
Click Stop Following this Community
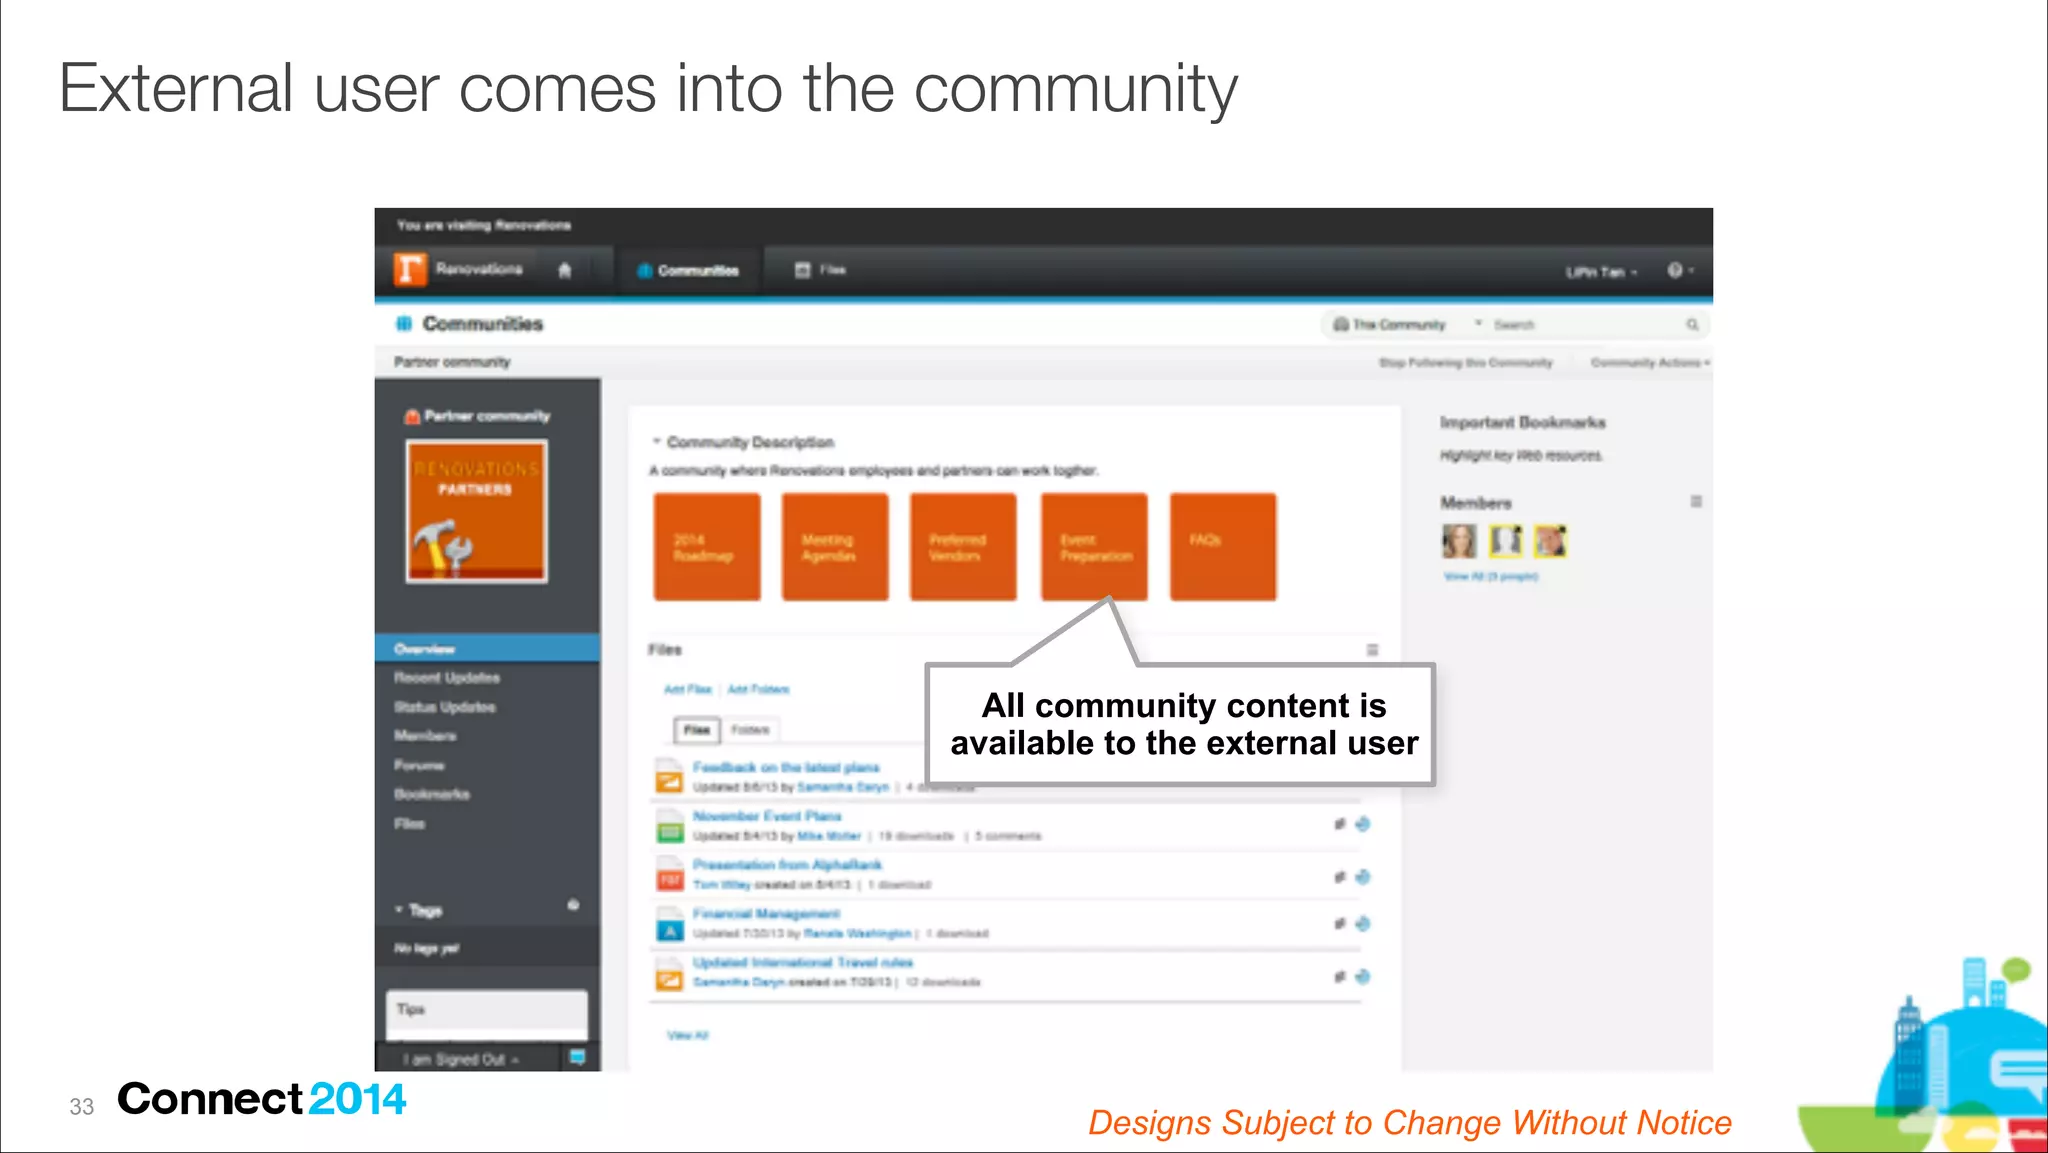coord(1466,363)
